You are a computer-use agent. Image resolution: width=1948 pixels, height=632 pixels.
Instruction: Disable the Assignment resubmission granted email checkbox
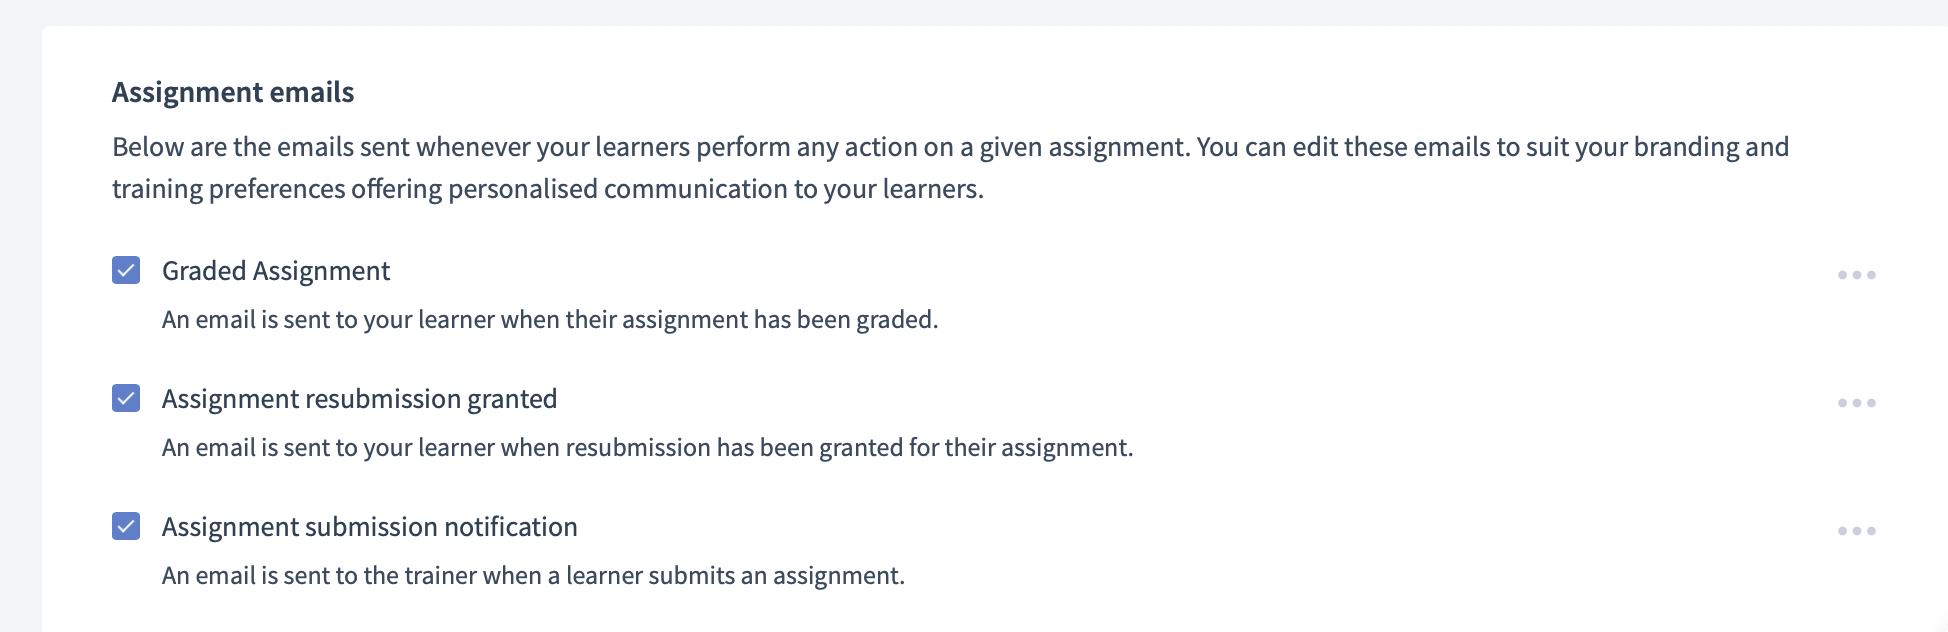click(126, 399)
